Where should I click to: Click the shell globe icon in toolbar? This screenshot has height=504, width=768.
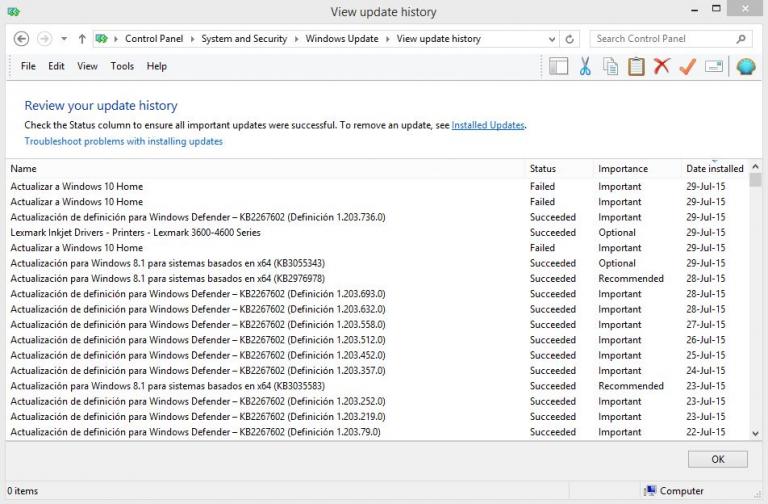point(745,67)
